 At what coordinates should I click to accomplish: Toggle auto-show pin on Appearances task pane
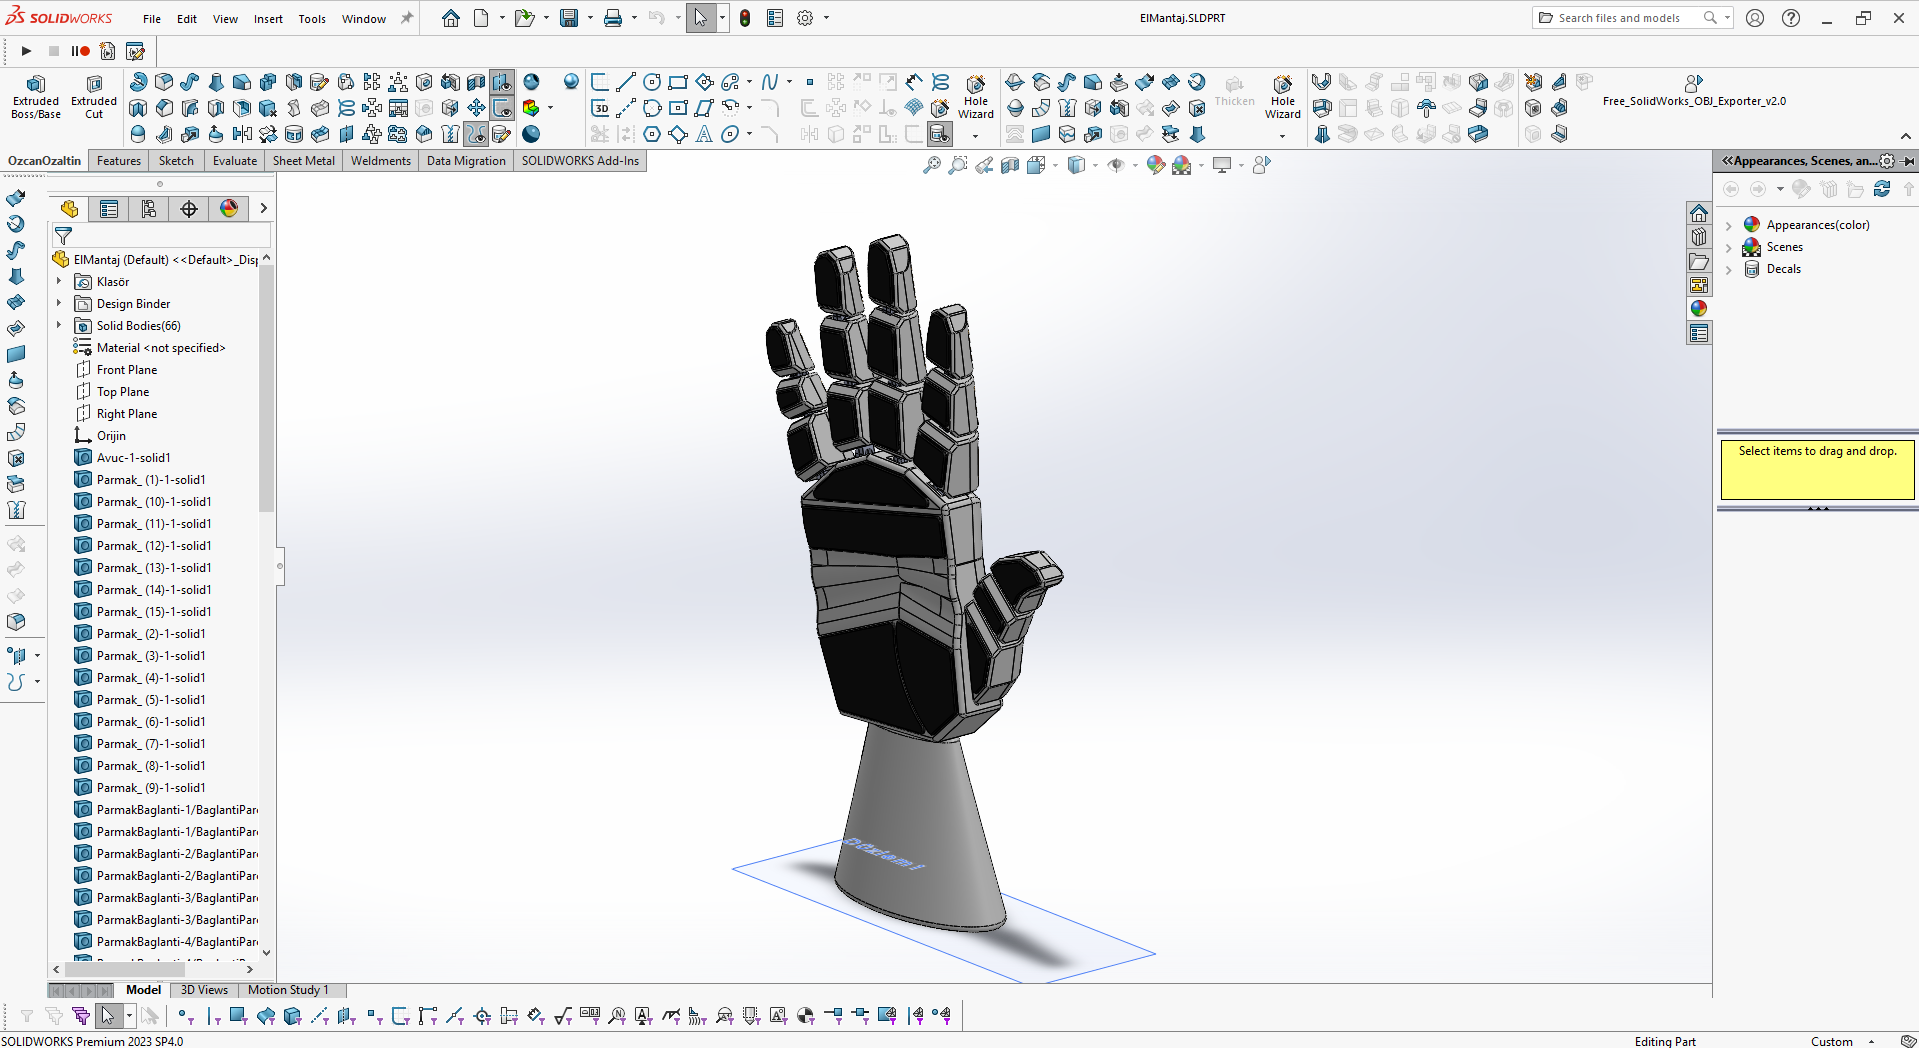click(1907, 161)
